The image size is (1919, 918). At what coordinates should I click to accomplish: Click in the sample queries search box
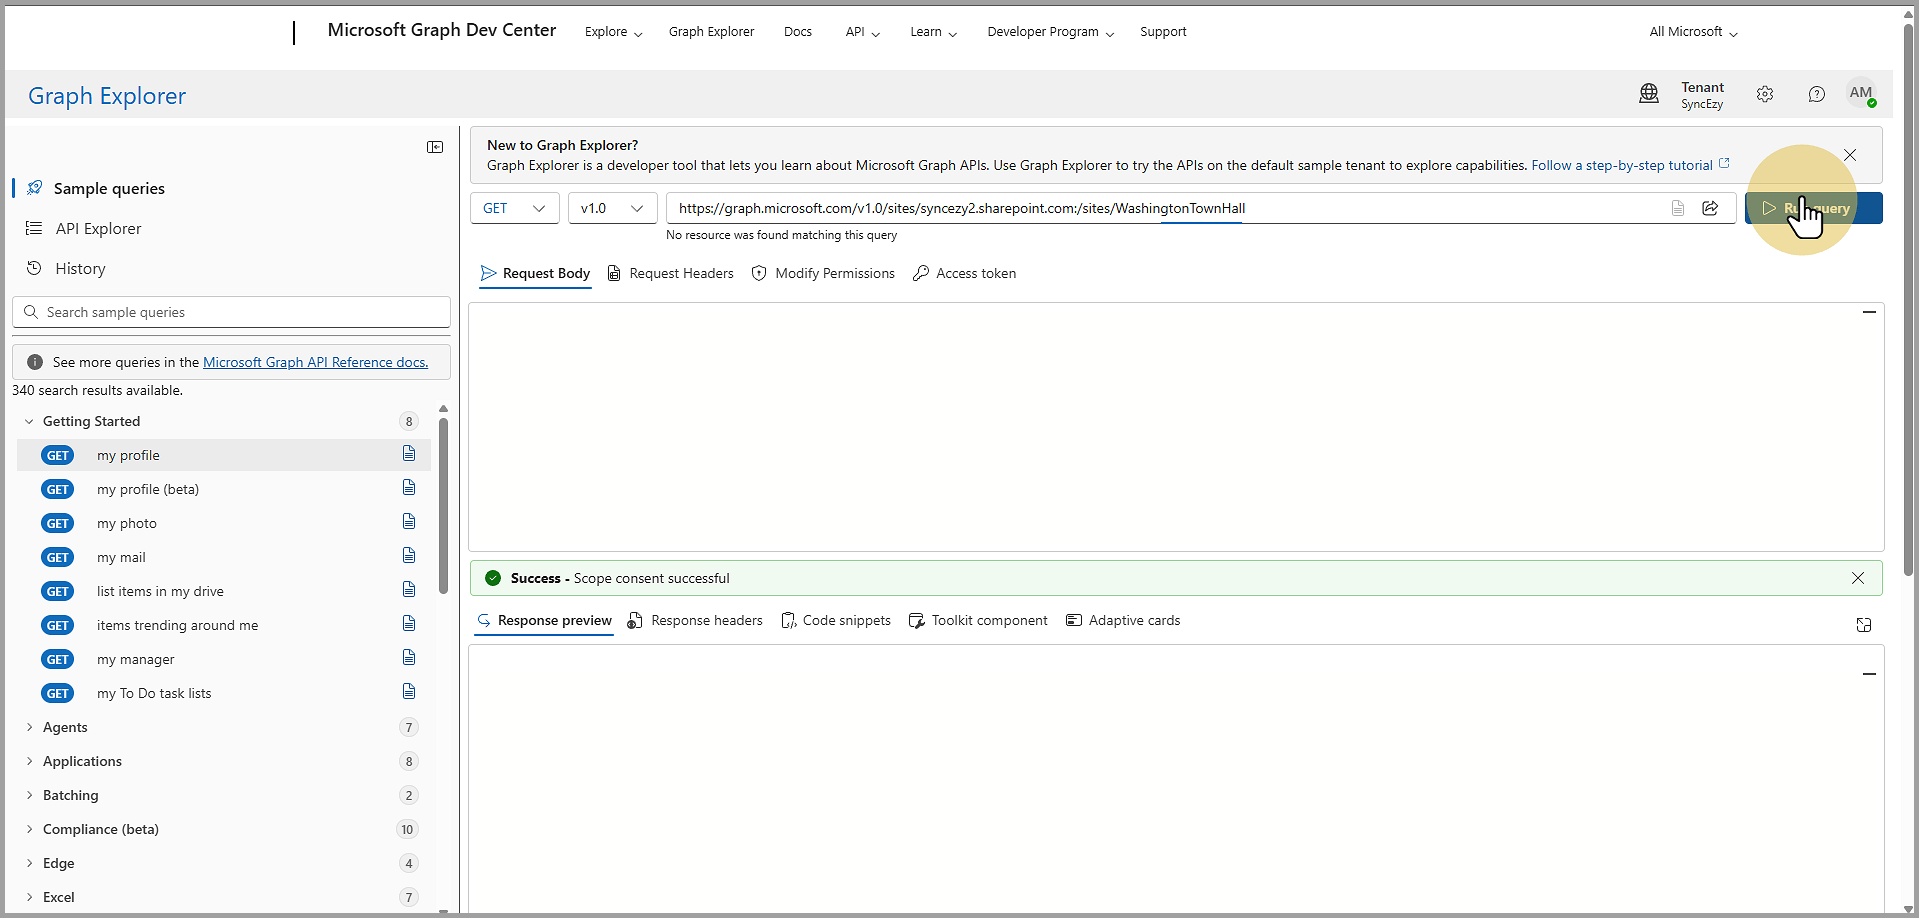point(230,311)
